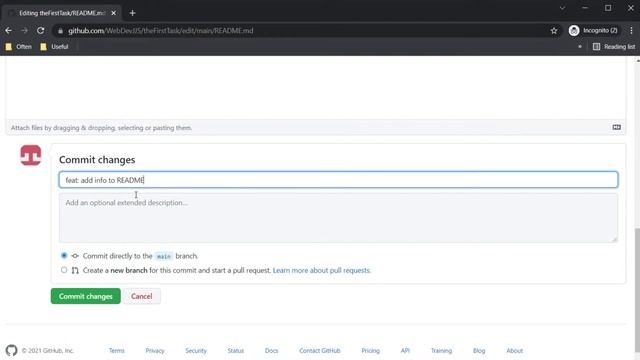Select Commit directly to the main branch
Image resolution: width=640 pixels, height=360 pixels.
click(64, 256)
